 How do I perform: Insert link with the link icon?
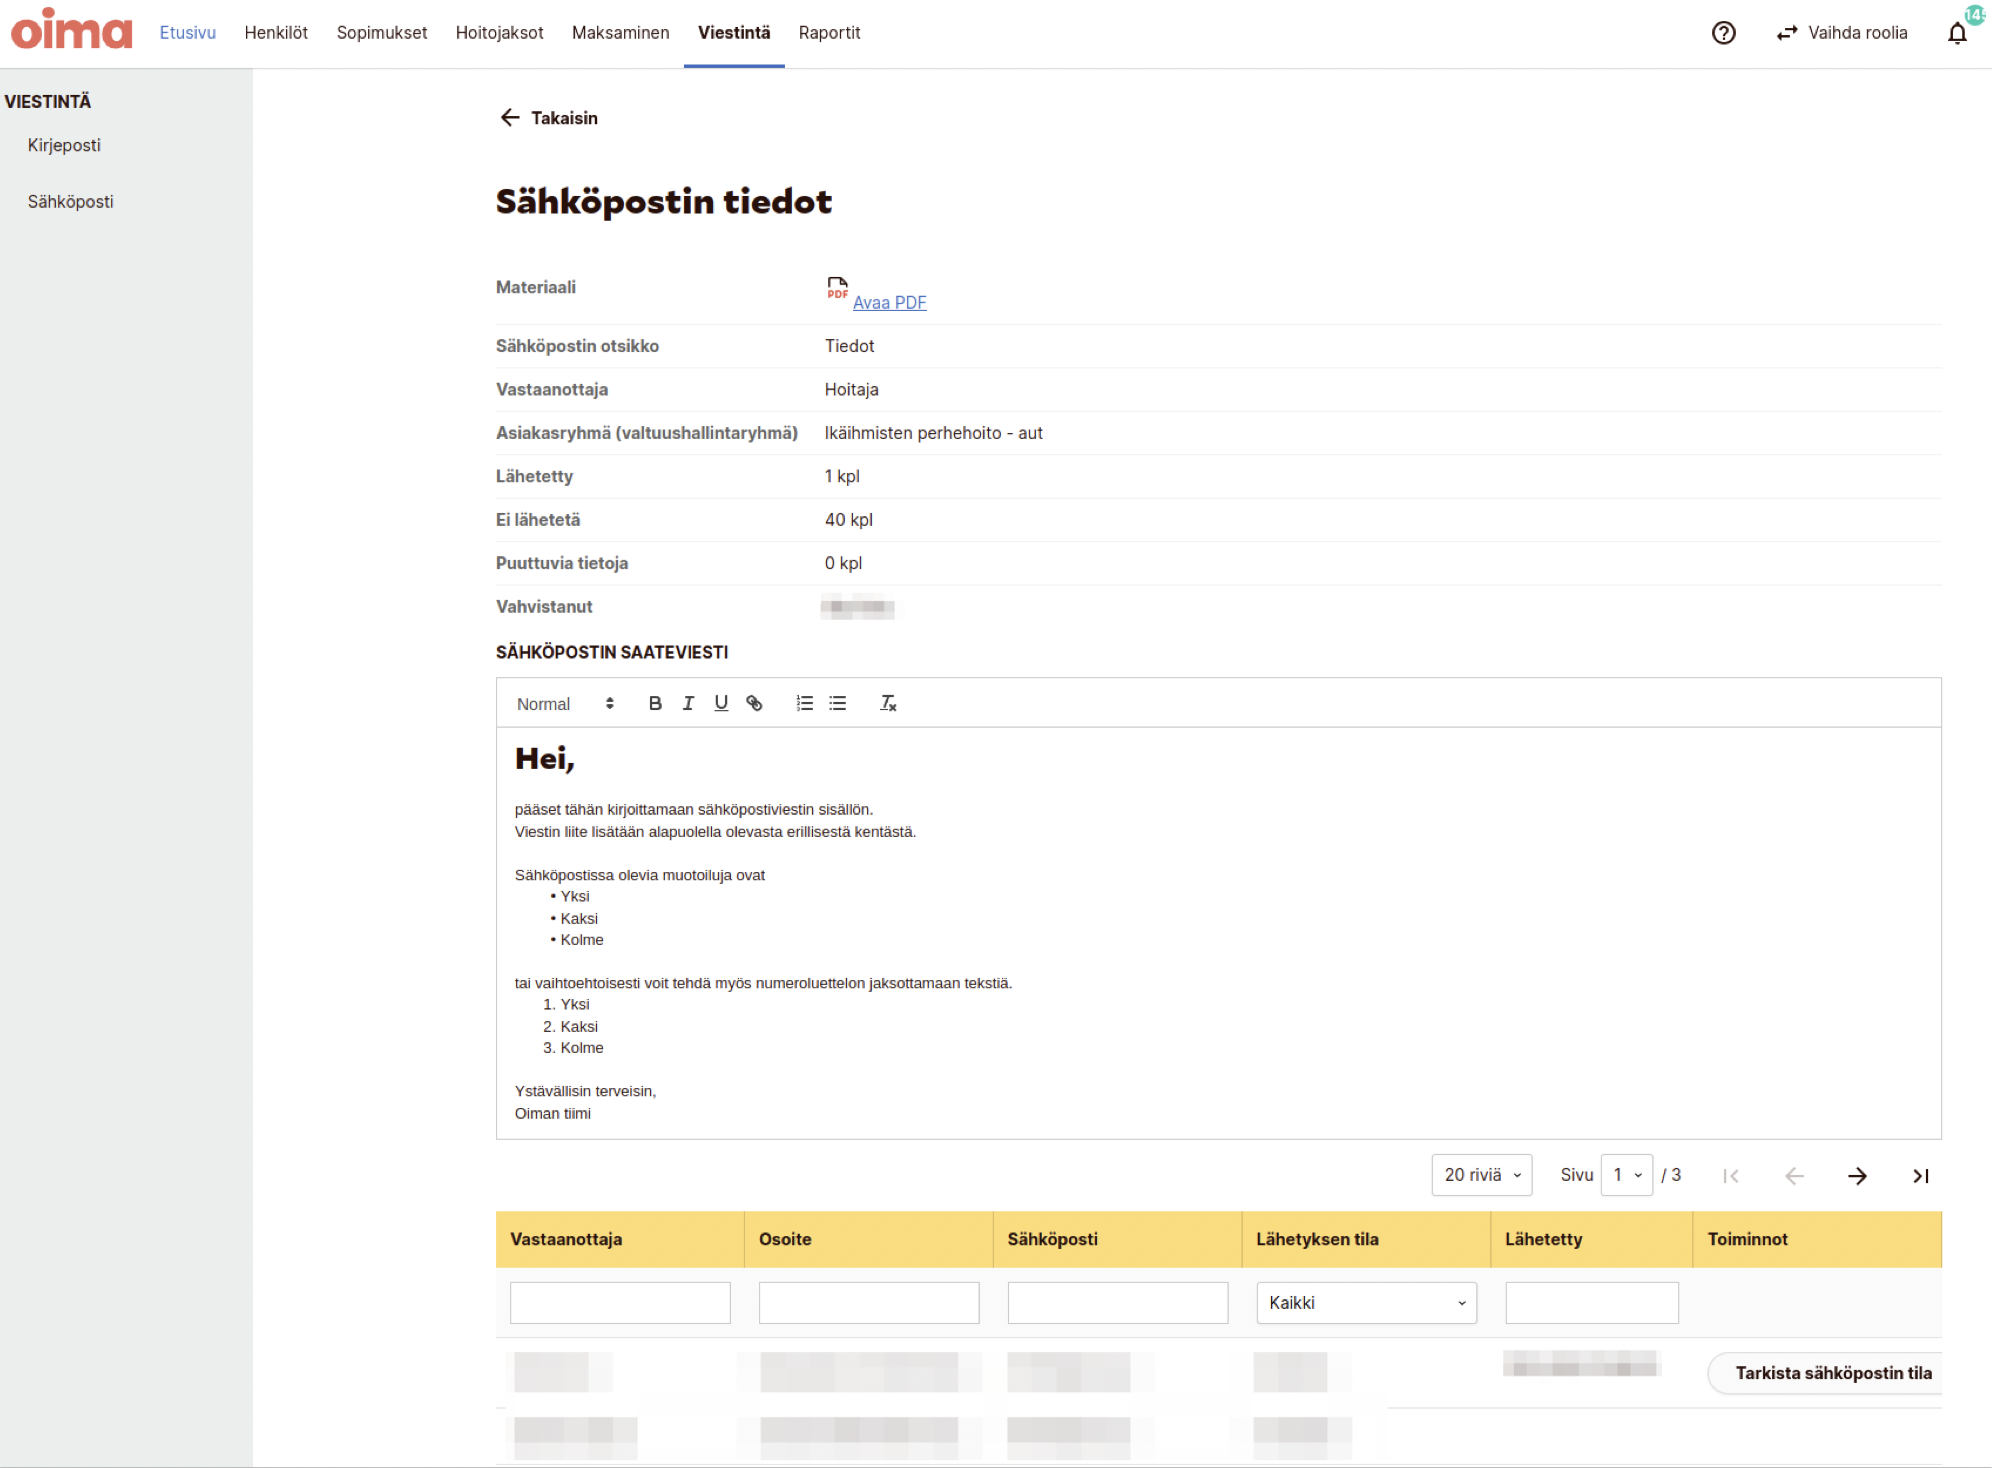(x=755, y=703)
